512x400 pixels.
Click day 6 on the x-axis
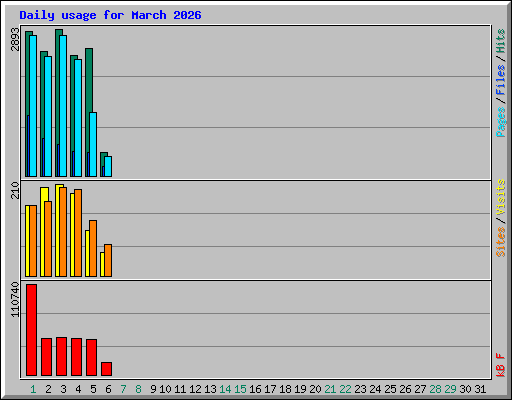point(108,389)
